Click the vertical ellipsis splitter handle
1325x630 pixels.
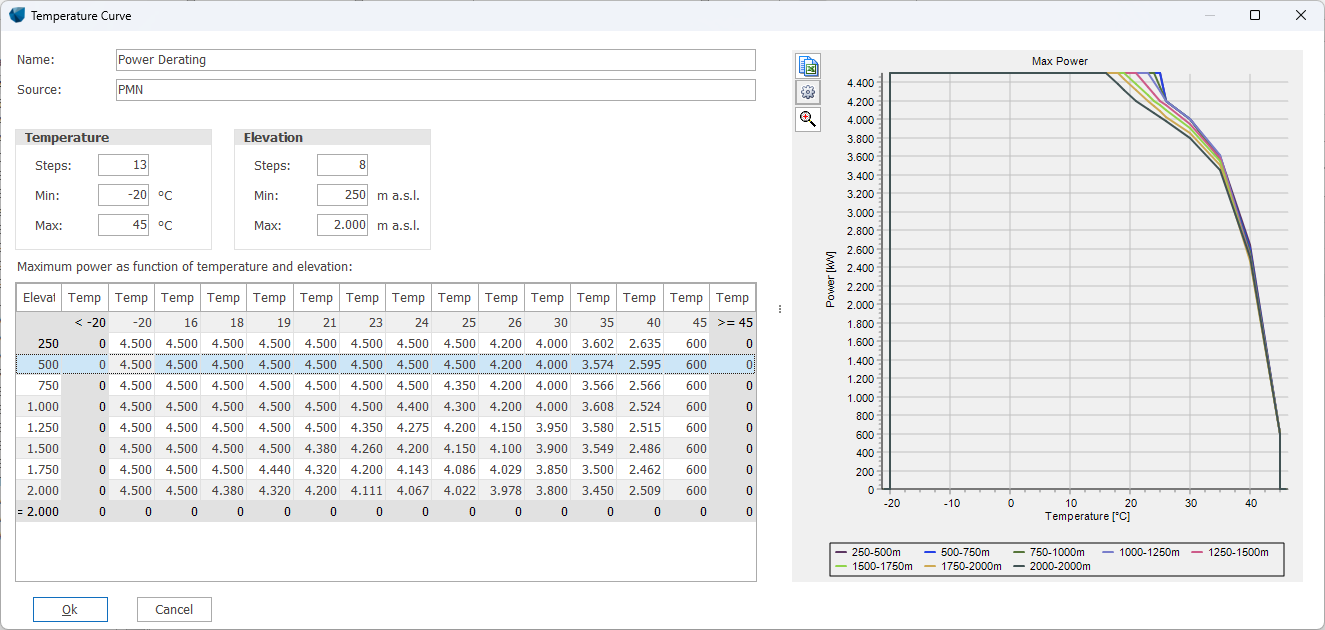pos(778,310)
